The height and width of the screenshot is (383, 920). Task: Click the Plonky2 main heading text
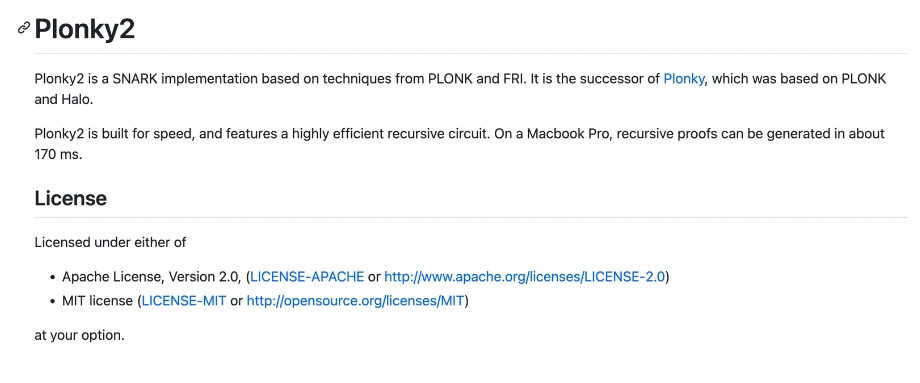click(84, 29)
